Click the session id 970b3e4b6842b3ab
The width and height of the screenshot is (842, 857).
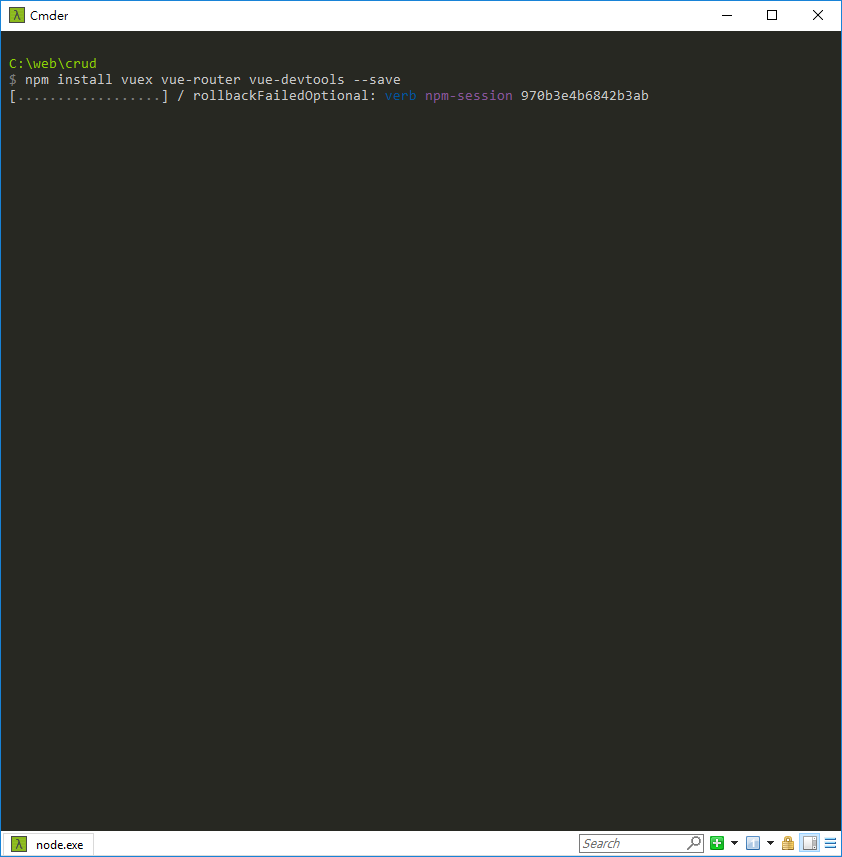tap(585, 96)
